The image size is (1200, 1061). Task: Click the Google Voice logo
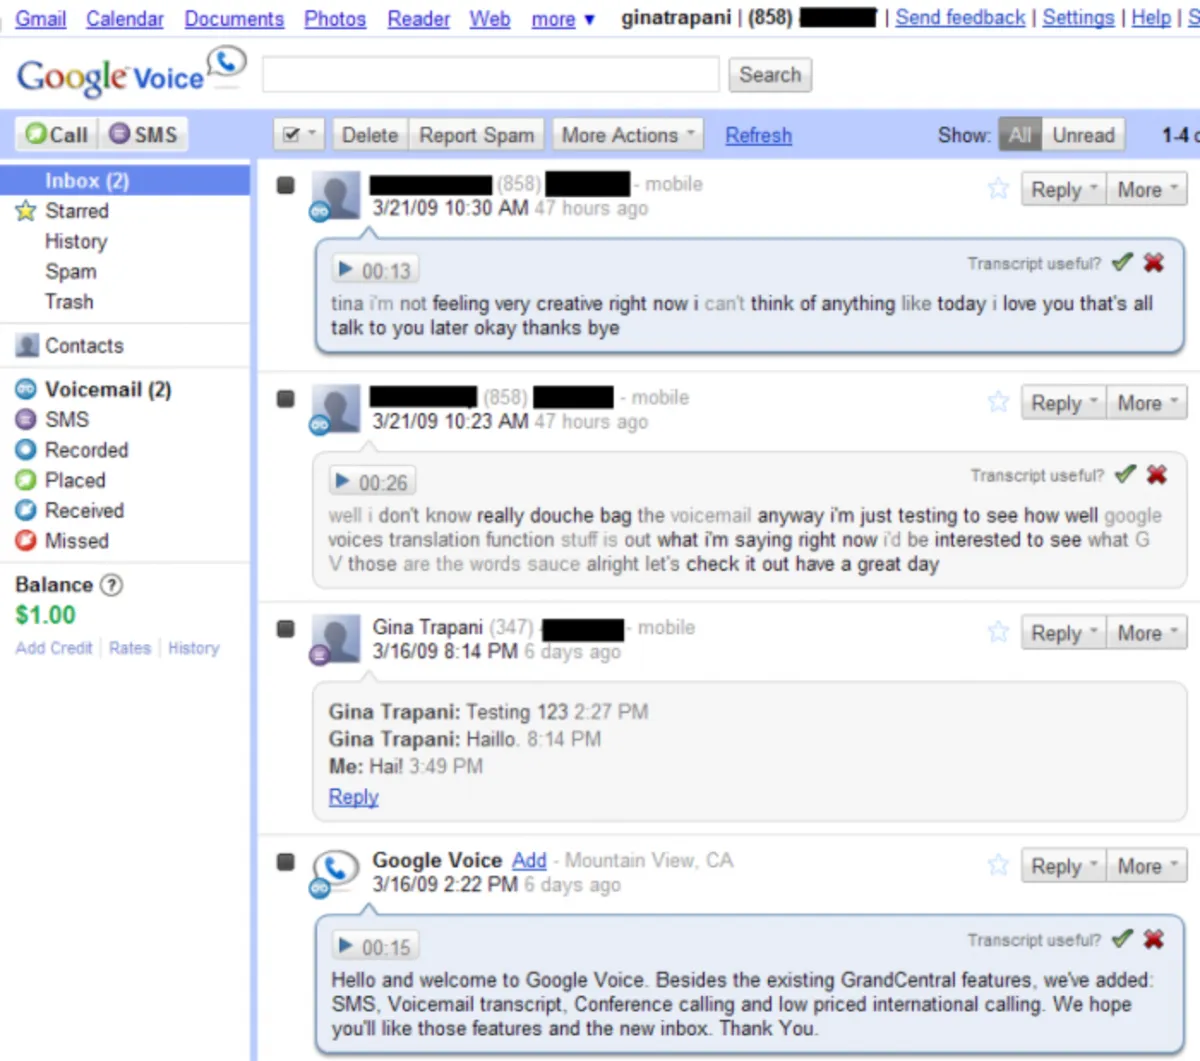(130, 73)
